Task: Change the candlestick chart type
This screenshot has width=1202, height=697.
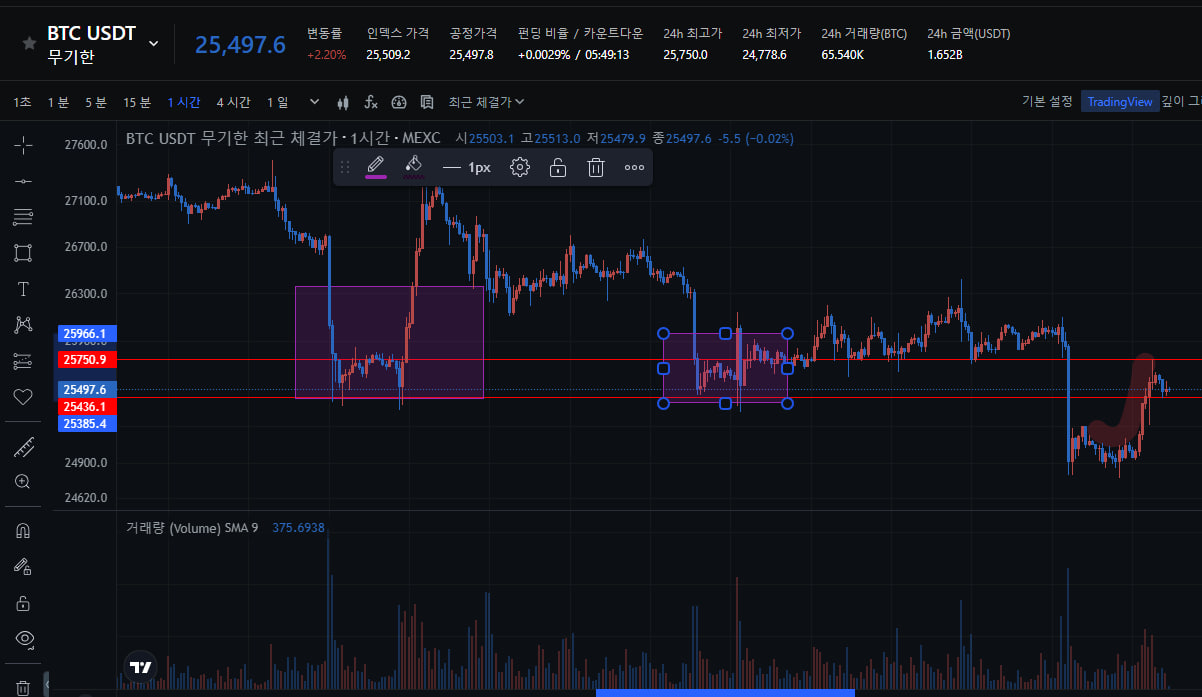Action: point(344,102)
